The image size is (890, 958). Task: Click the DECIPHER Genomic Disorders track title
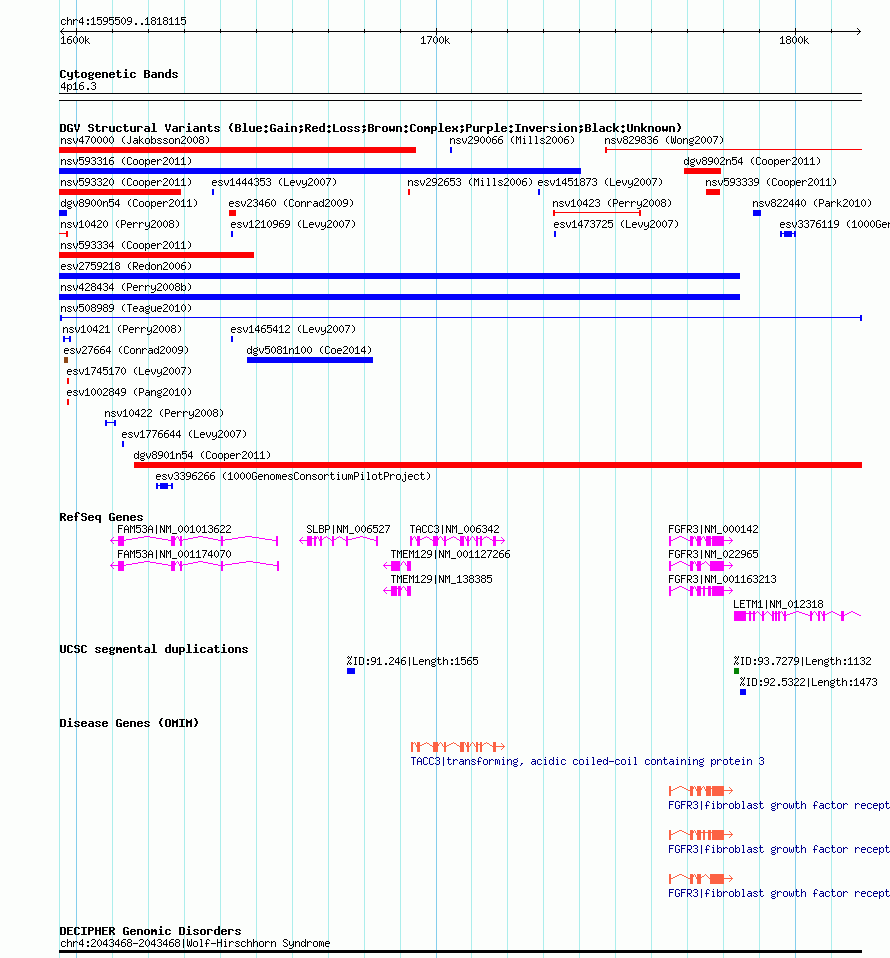pyautogui.click(x=150, y=931)
